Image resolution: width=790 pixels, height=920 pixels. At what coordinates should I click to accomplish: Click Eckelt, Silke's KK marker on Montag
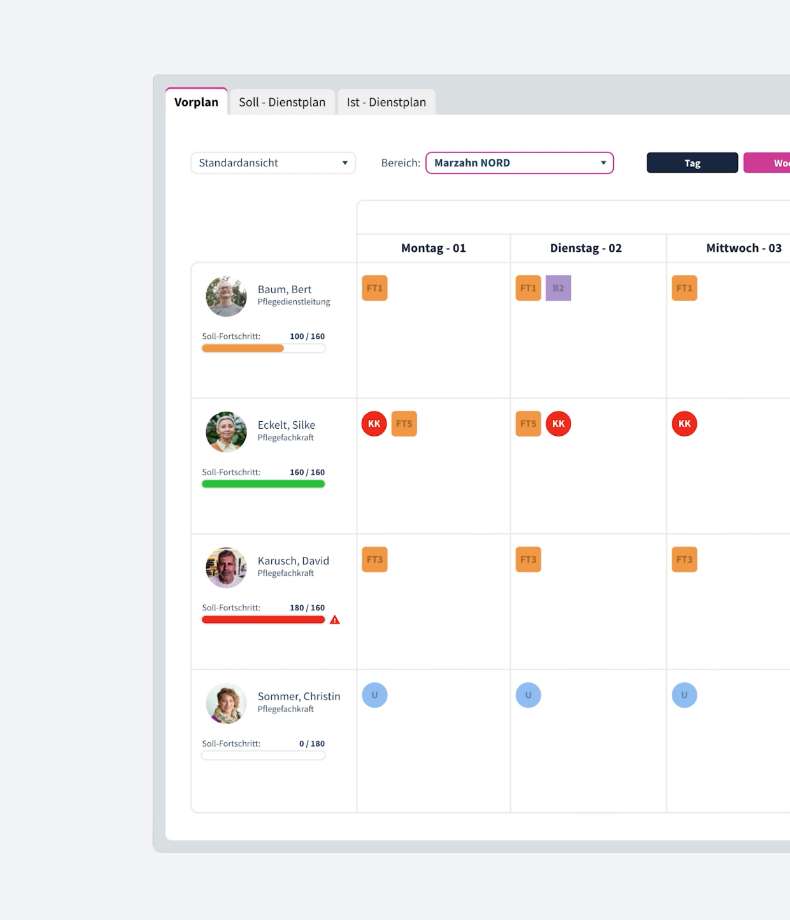(374, 424)
